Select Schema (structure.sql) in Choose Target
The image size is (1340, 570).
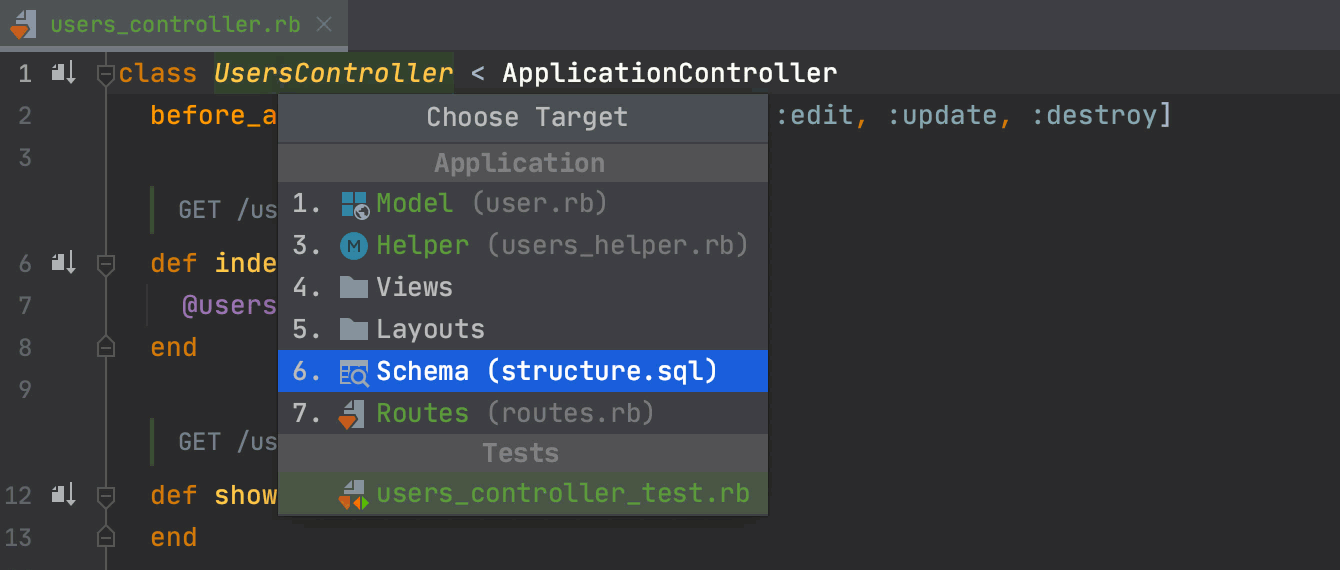click(523, 372)
